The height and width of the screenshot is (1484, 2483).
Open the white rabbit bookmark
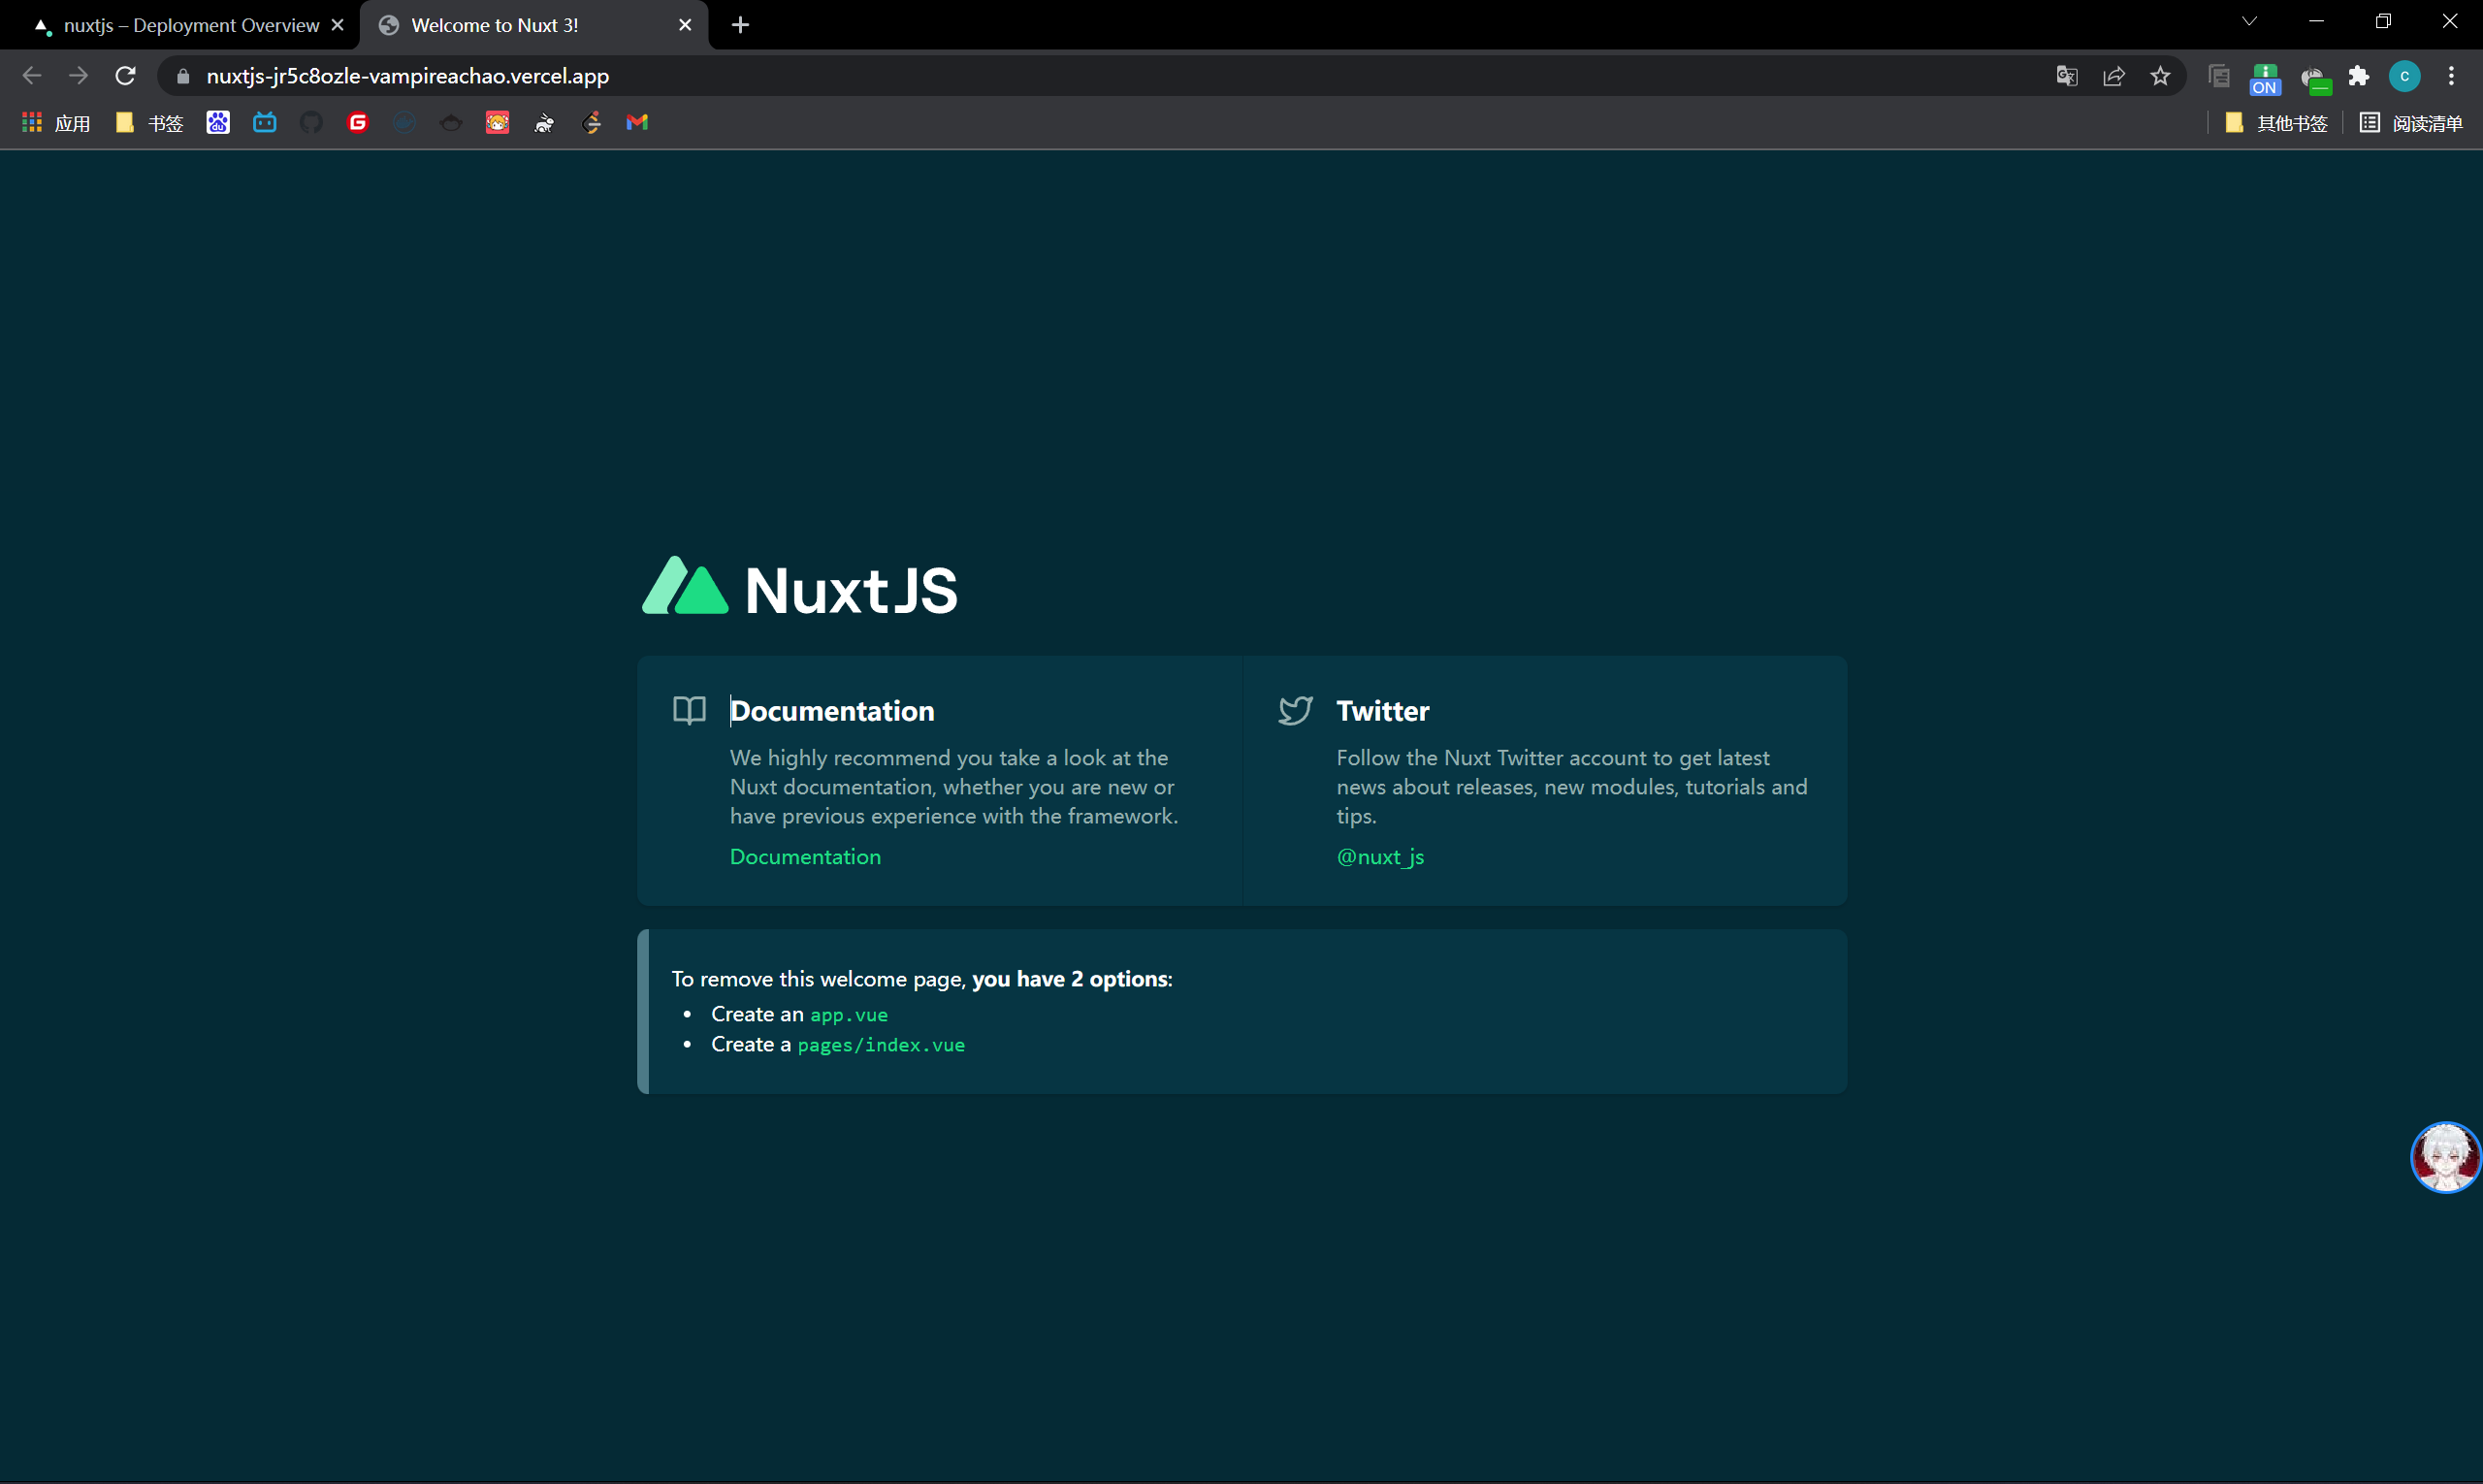[x=544, y=122]
